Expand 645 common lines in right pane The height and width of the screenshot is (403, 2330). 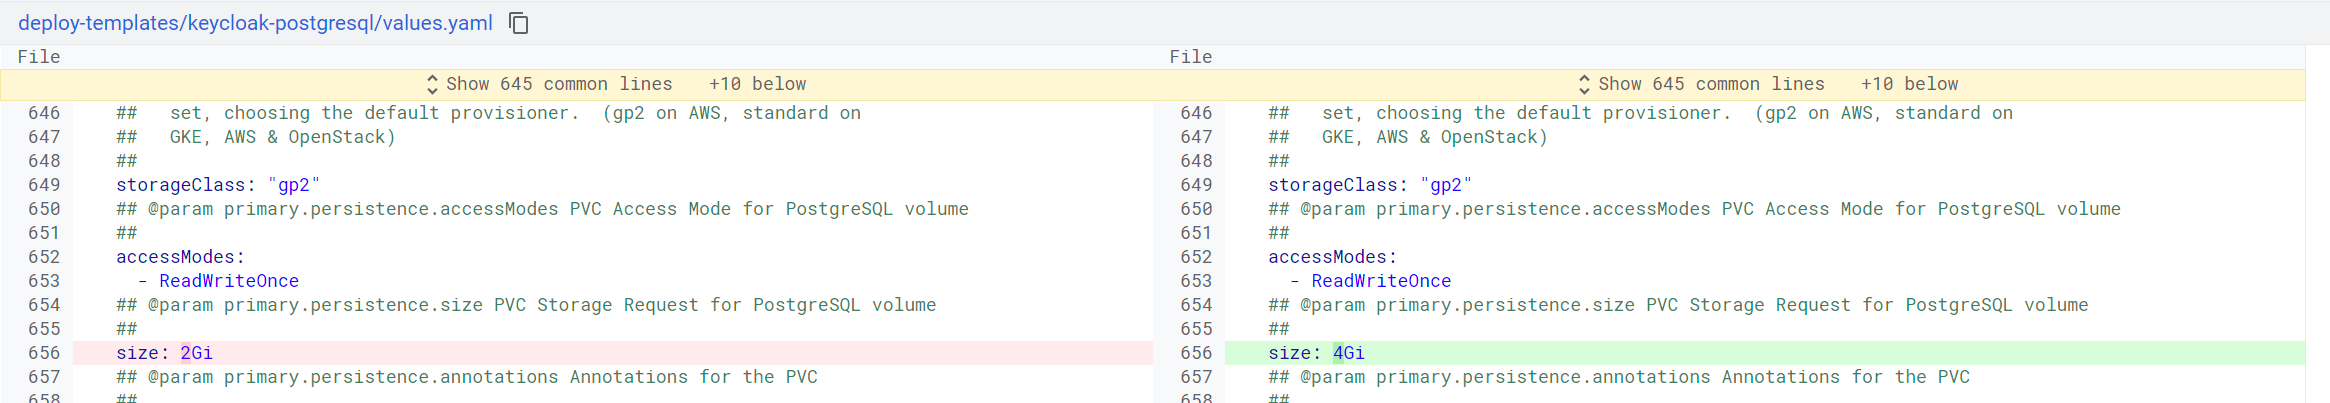[x=1711, y=84]
